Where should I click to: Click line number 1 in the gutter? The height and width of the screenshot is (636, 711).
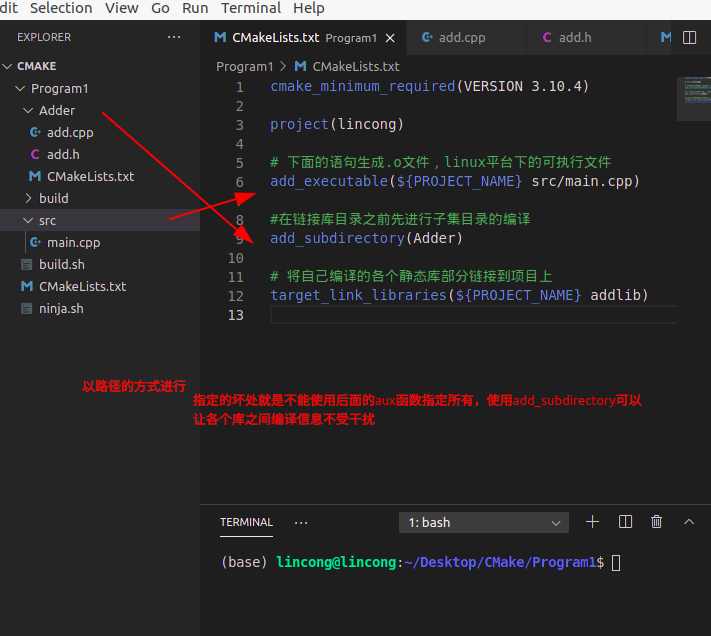coord(240,87)
